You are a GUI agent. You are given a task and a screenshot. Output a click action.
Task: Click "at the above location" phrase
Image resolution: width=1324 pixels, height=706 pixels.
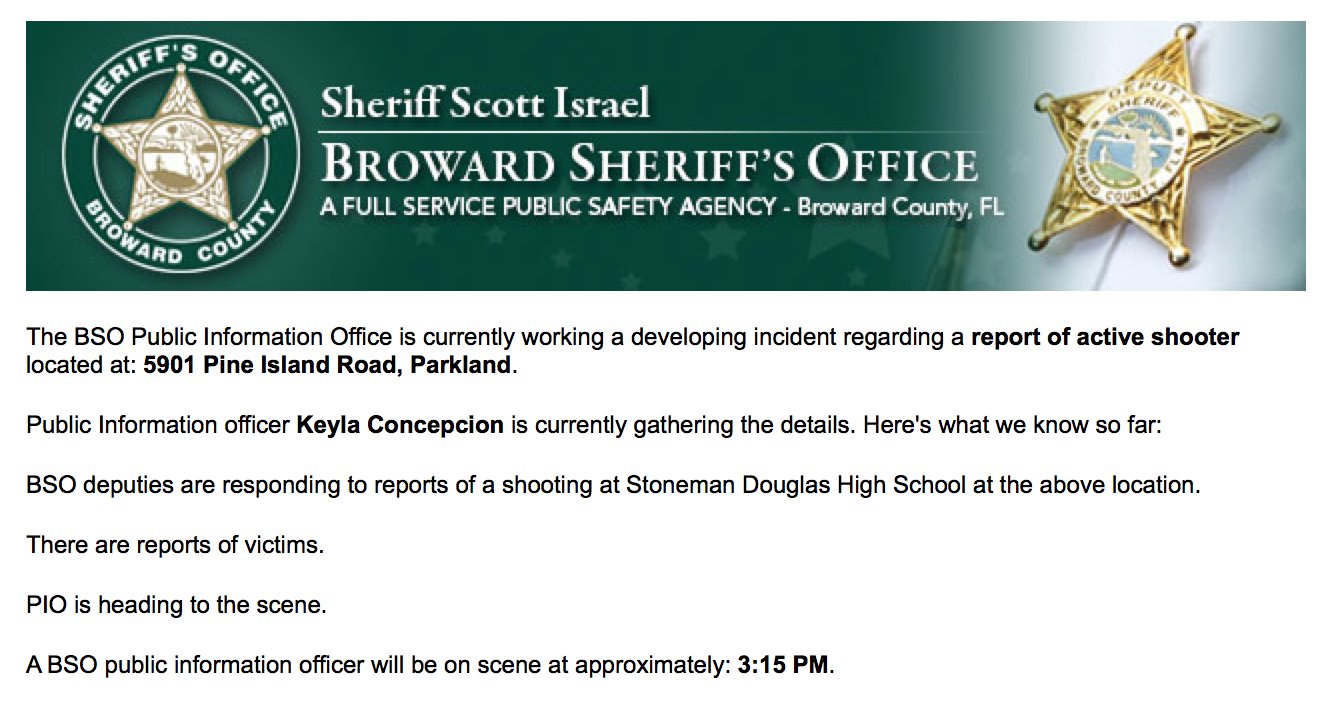click(x=1085, y=485)
